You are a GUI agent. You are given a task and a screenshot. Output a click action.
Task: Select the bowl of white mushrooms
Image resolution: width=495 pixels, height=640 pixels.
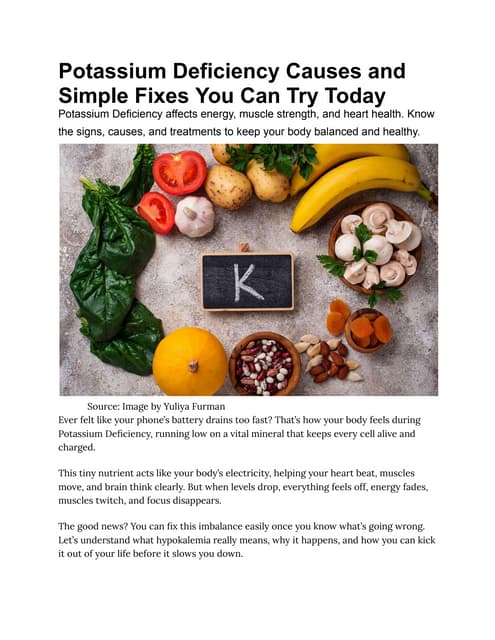[x=376, y=247]
